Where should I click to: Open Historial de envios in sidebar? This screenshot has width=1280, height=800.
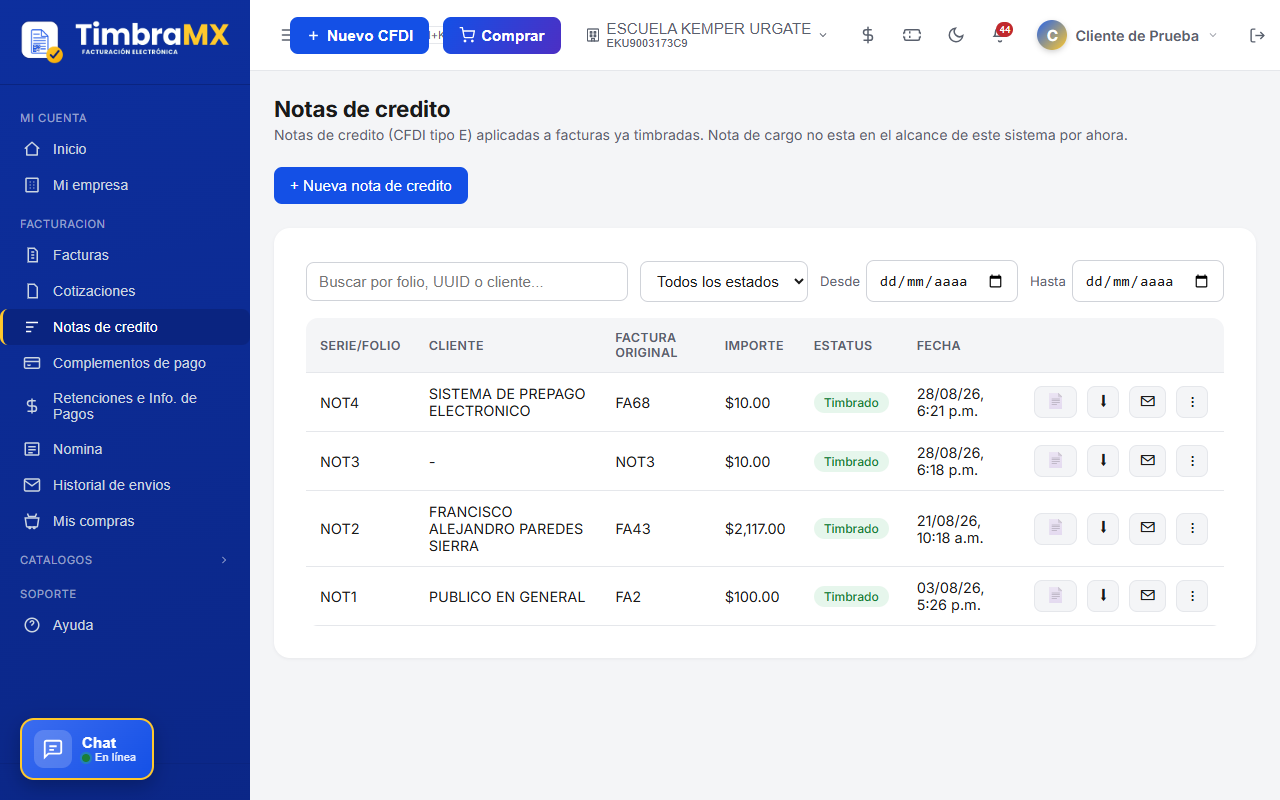(125, 485)
